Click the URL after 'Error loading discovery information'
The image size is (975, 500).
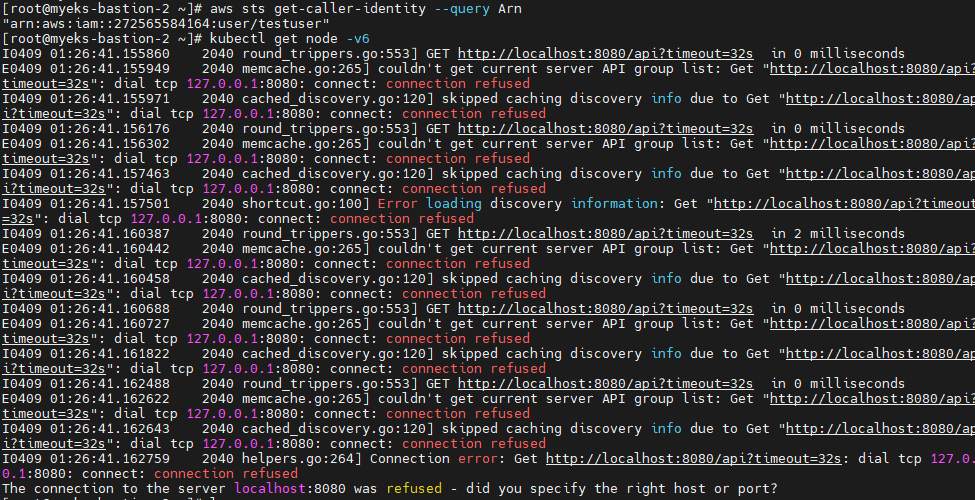pyautogui.click(x=842, y=203)
